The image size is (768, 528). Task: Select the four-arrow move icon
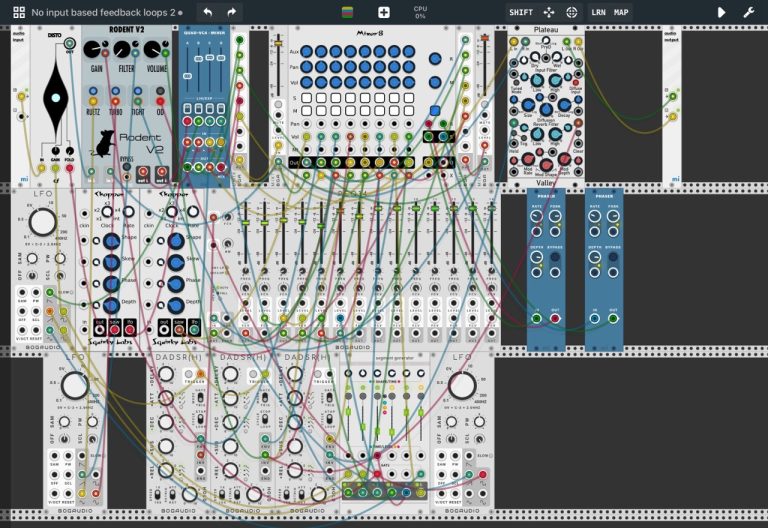[x=549, y=12]
